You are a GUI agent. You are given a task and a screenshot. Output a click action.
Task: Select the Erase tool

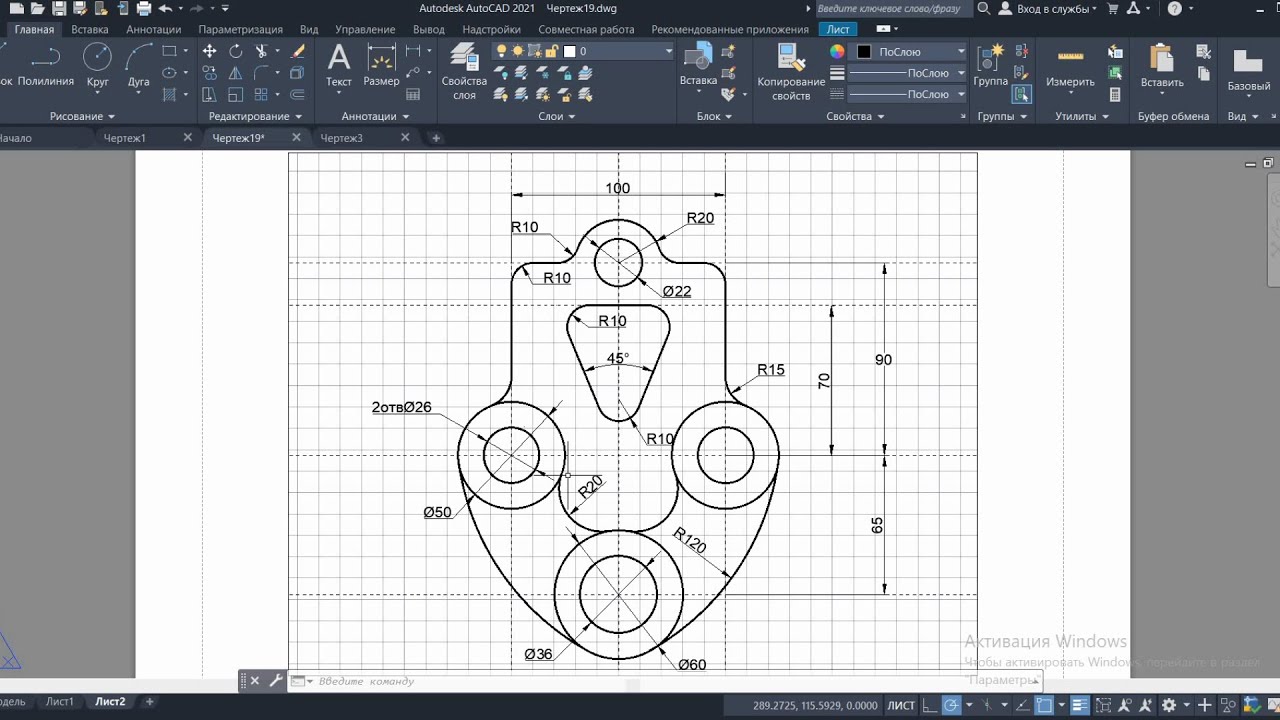tap(297, 51)
